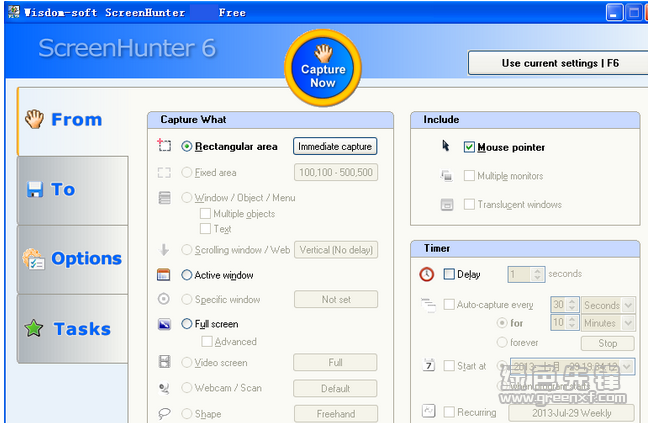Click the Full video screen button

tap(335, 363)
